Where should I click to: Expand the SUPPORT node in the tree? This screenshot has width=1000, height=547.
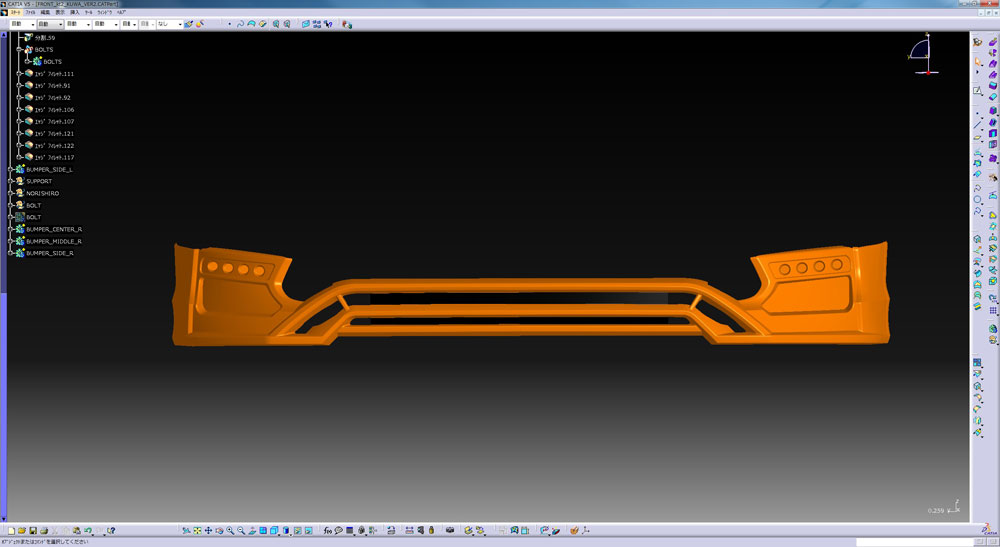pos(11,181)
